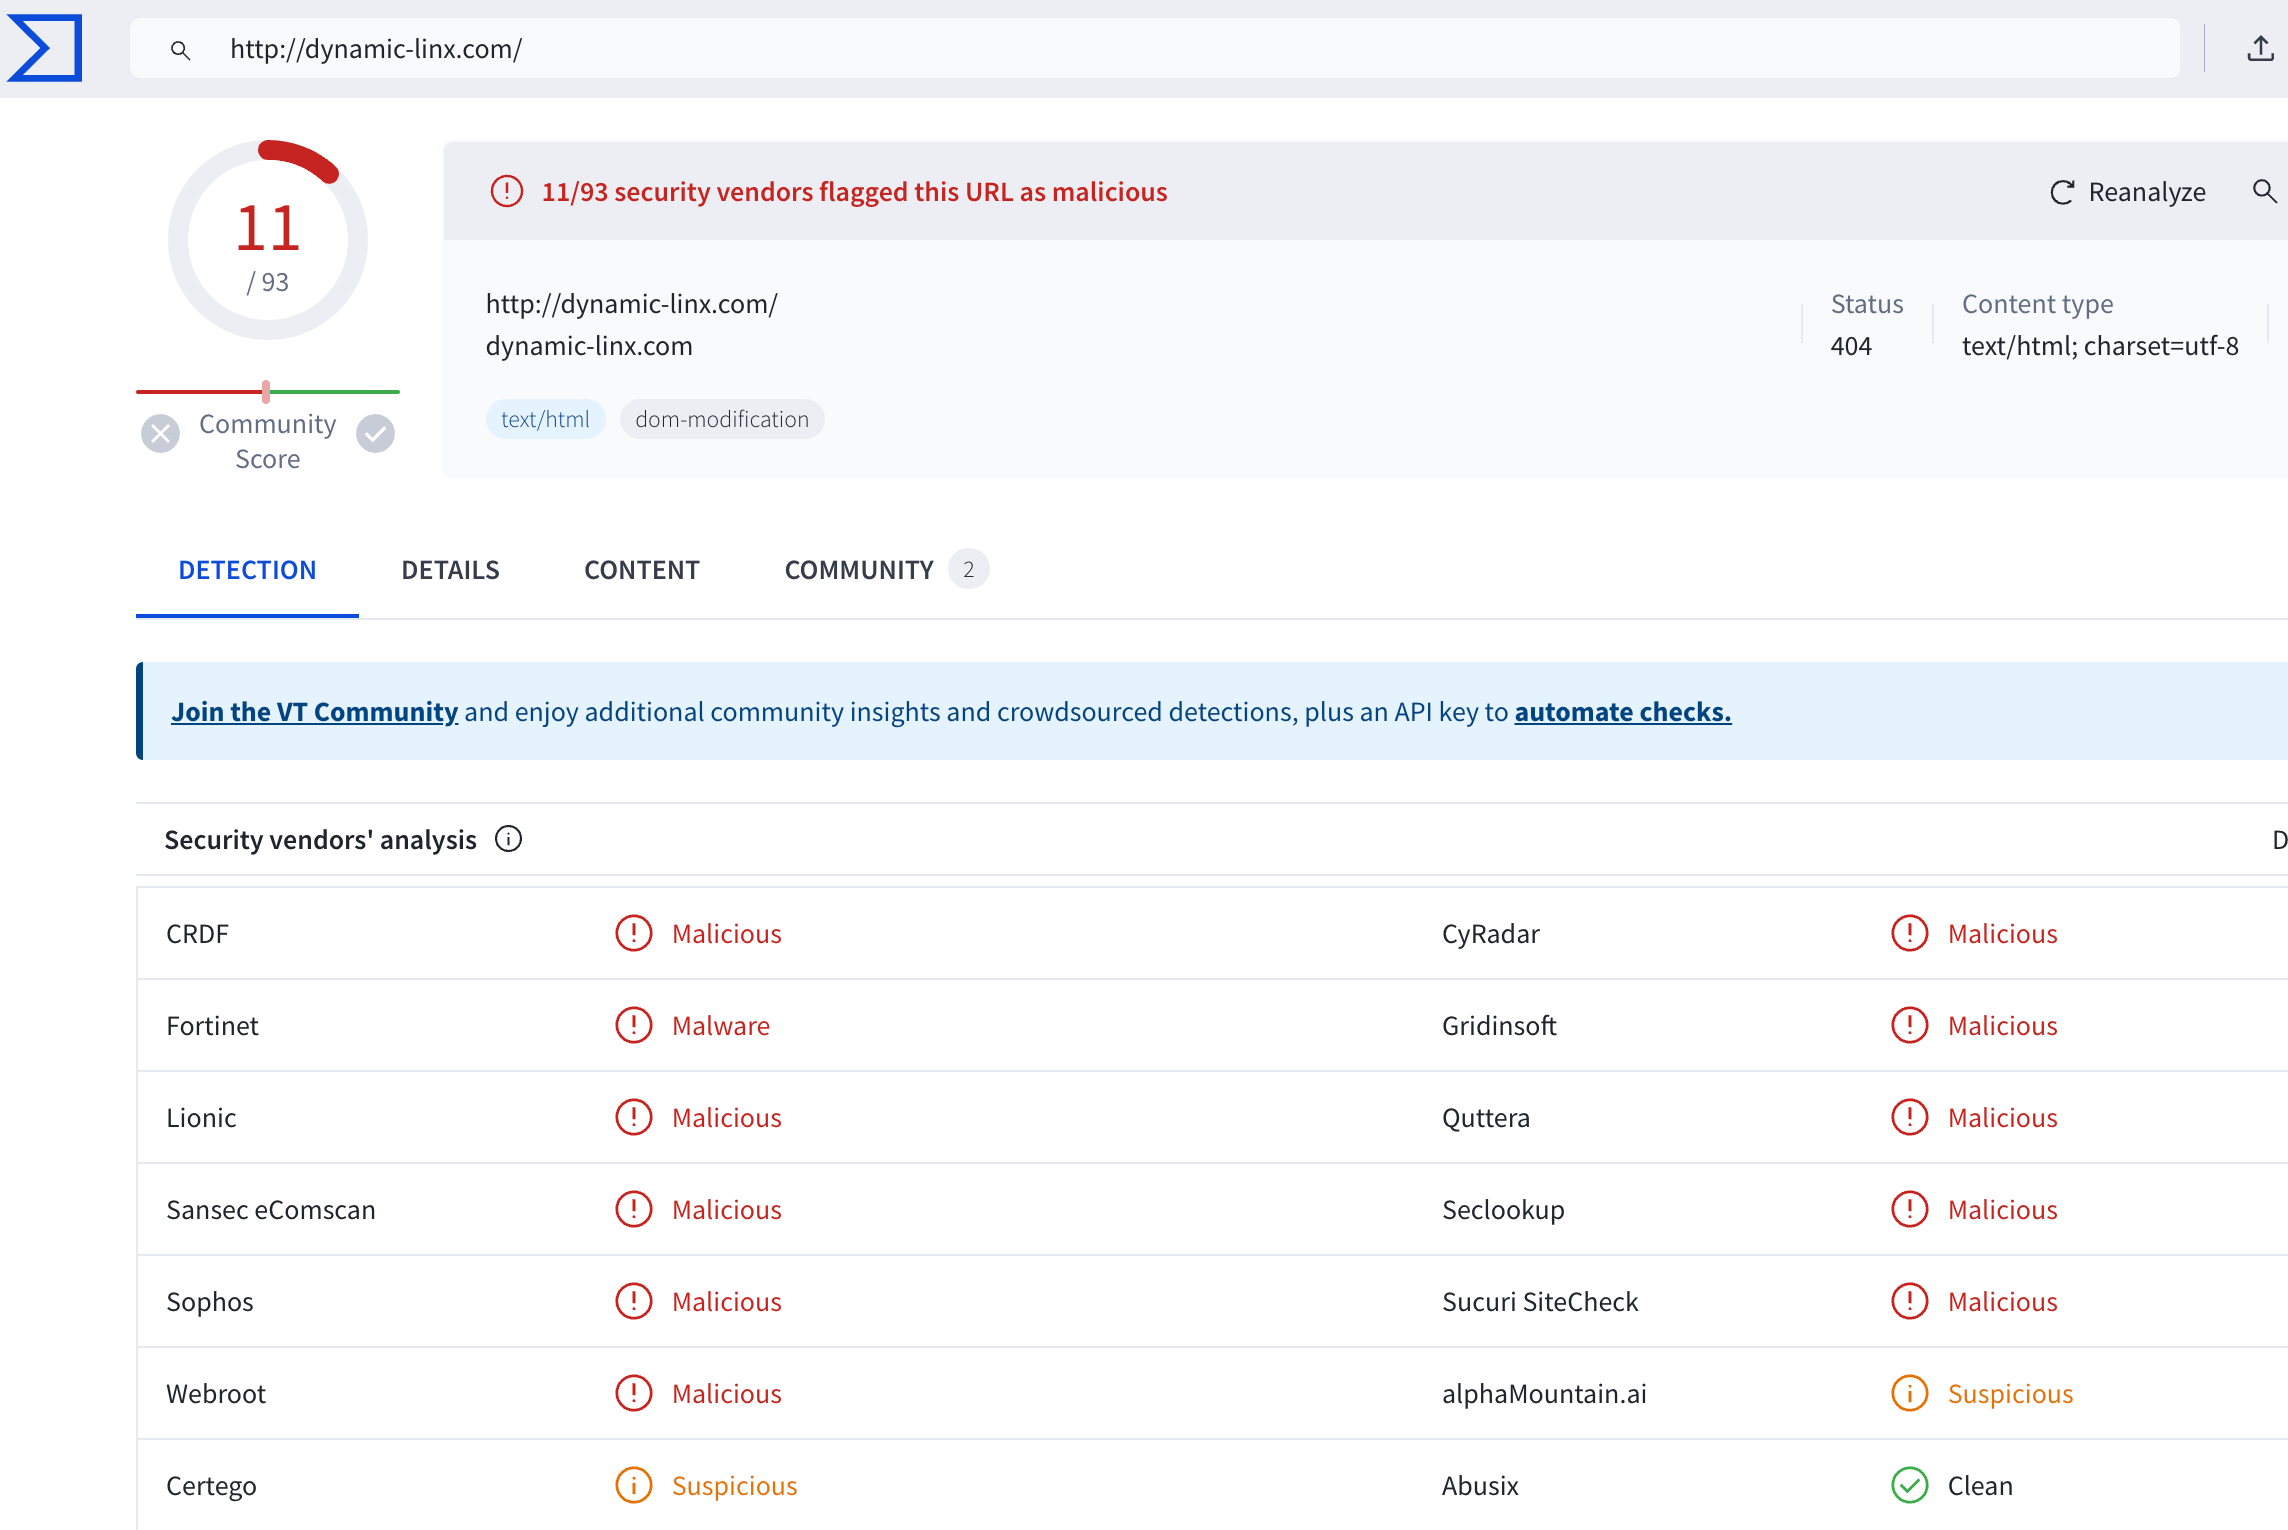
Task: Click the Suspicious verdict for Certego
Action: pyautogui.click(x=735, y=1486)
